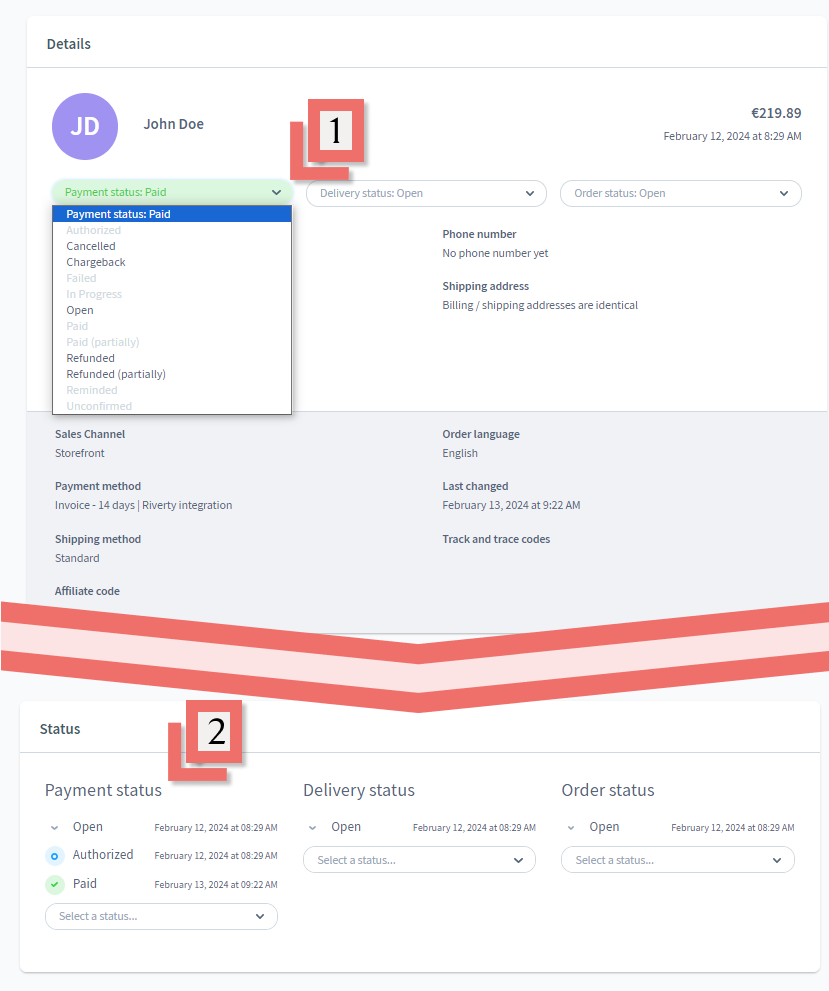Select Cancelled from the payment status list
This screenshot has height=991, width=829.
click(90, 245)
